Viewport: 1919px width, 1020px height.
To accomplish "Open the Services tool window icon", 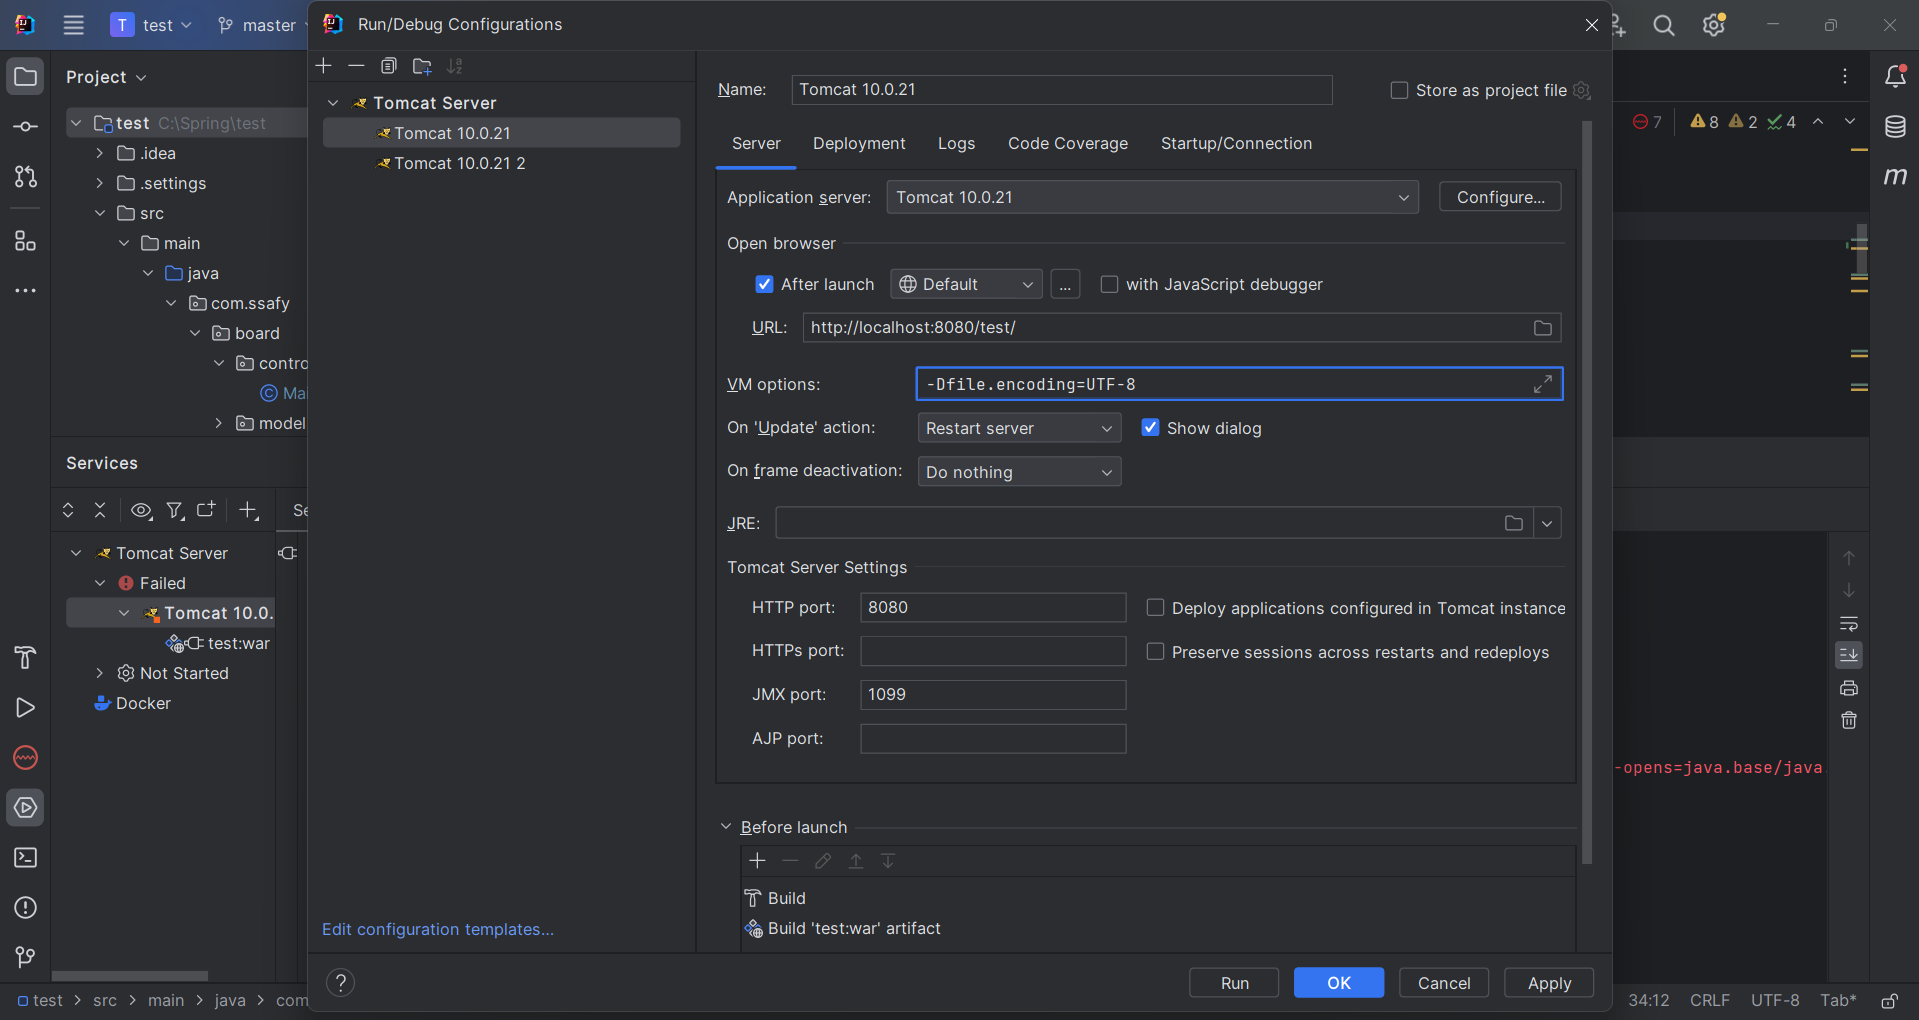I will tap(26, 808).
